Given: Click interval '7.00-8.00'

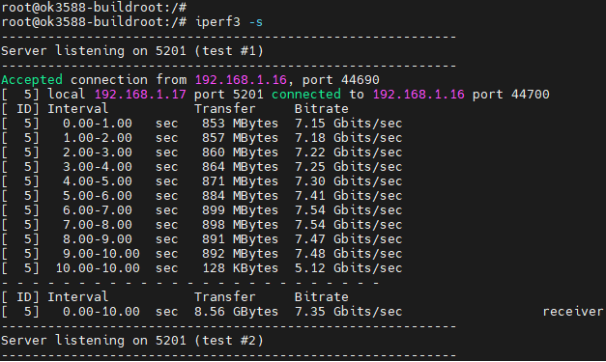Looking at the screenshot, I should 97,224.
